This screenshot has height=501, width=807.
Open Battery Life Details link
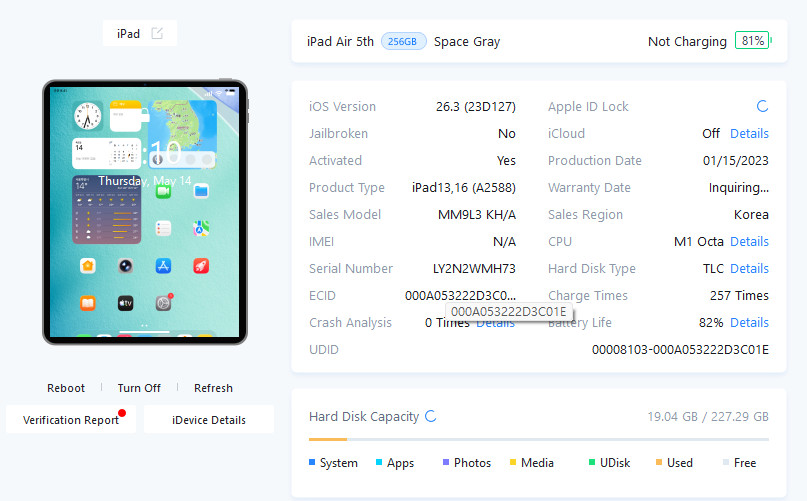click(x=749, y=322)
